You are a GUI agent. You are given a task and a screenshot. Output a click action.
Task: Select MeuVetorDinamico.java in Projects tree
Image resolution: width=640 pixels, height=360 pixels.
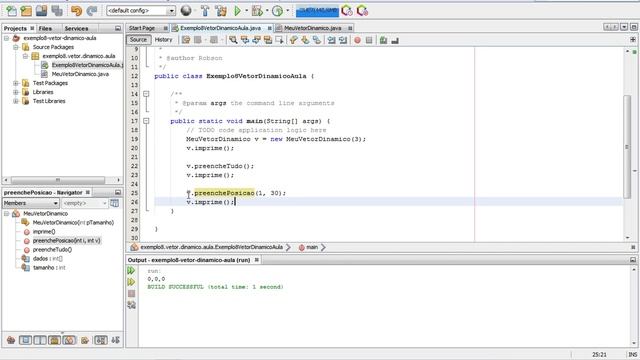[80, 74]
